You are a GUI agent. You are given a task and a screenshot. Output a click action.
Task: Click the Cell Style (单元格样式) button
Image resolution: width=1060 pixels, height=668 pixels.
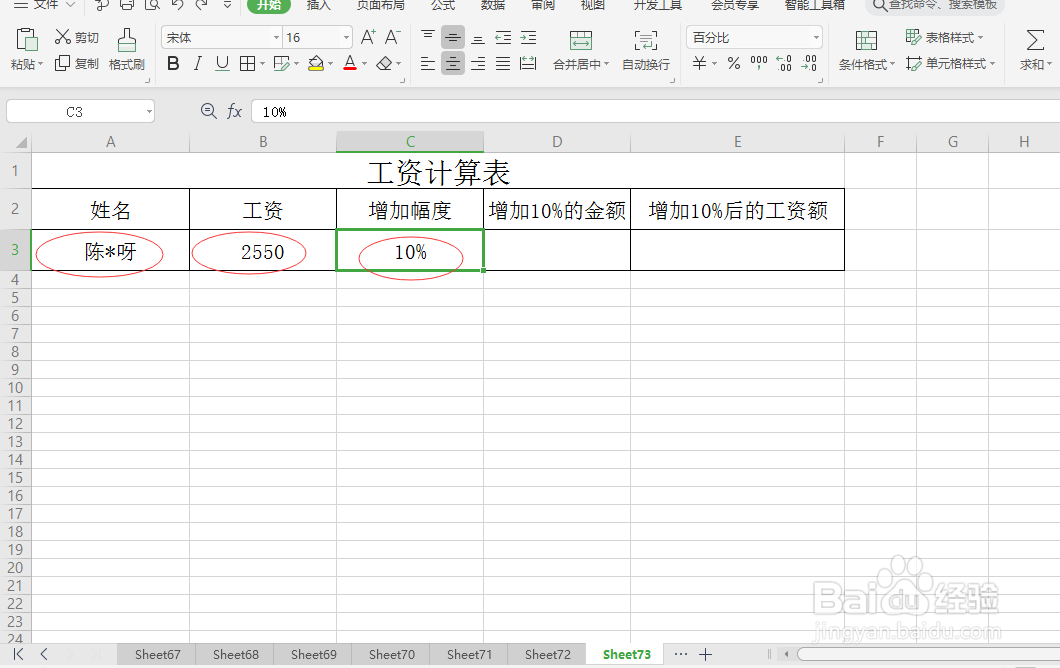point(950,64)
